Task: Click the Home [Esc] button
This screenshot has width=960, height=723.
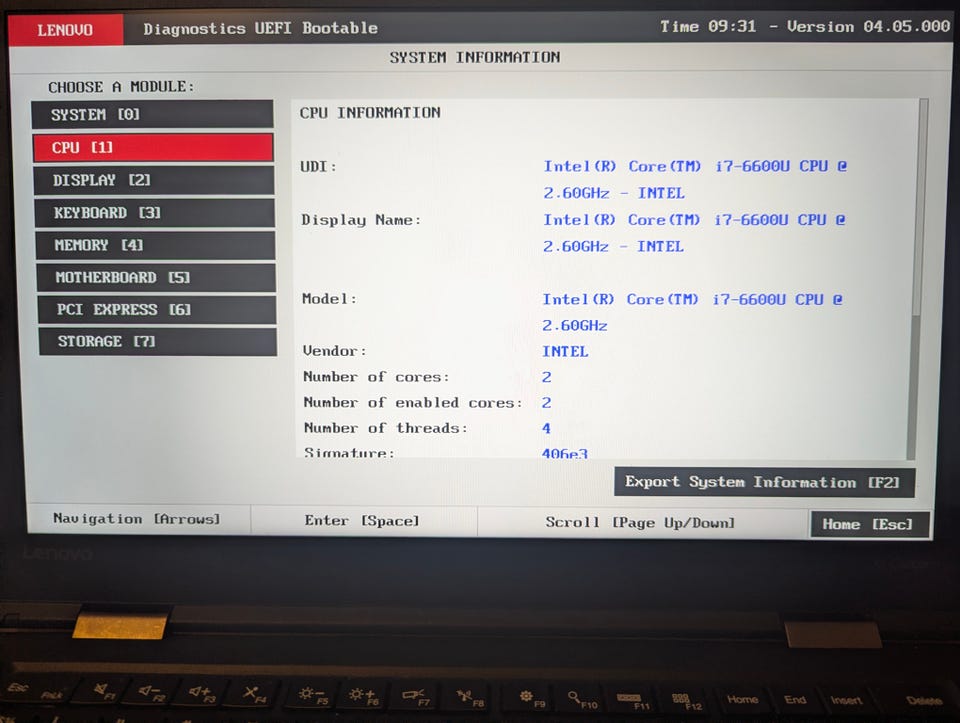Action: pos(870,524)
